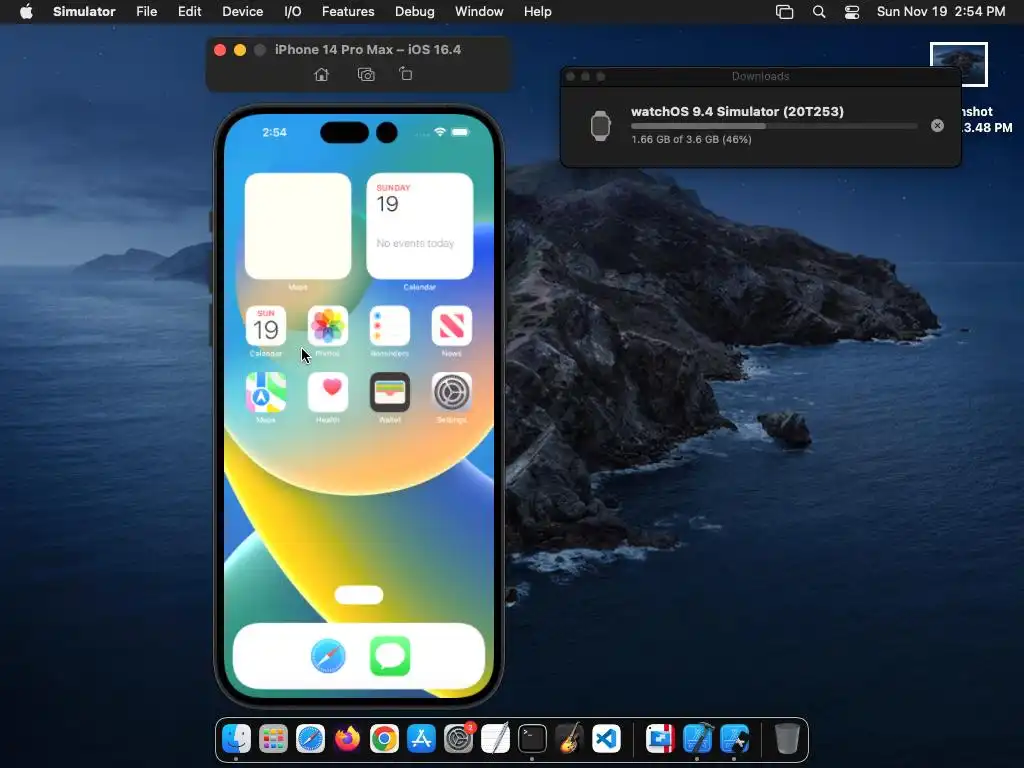
Task: Open Launchpad from the Mac dock
Action: [273, 739]
